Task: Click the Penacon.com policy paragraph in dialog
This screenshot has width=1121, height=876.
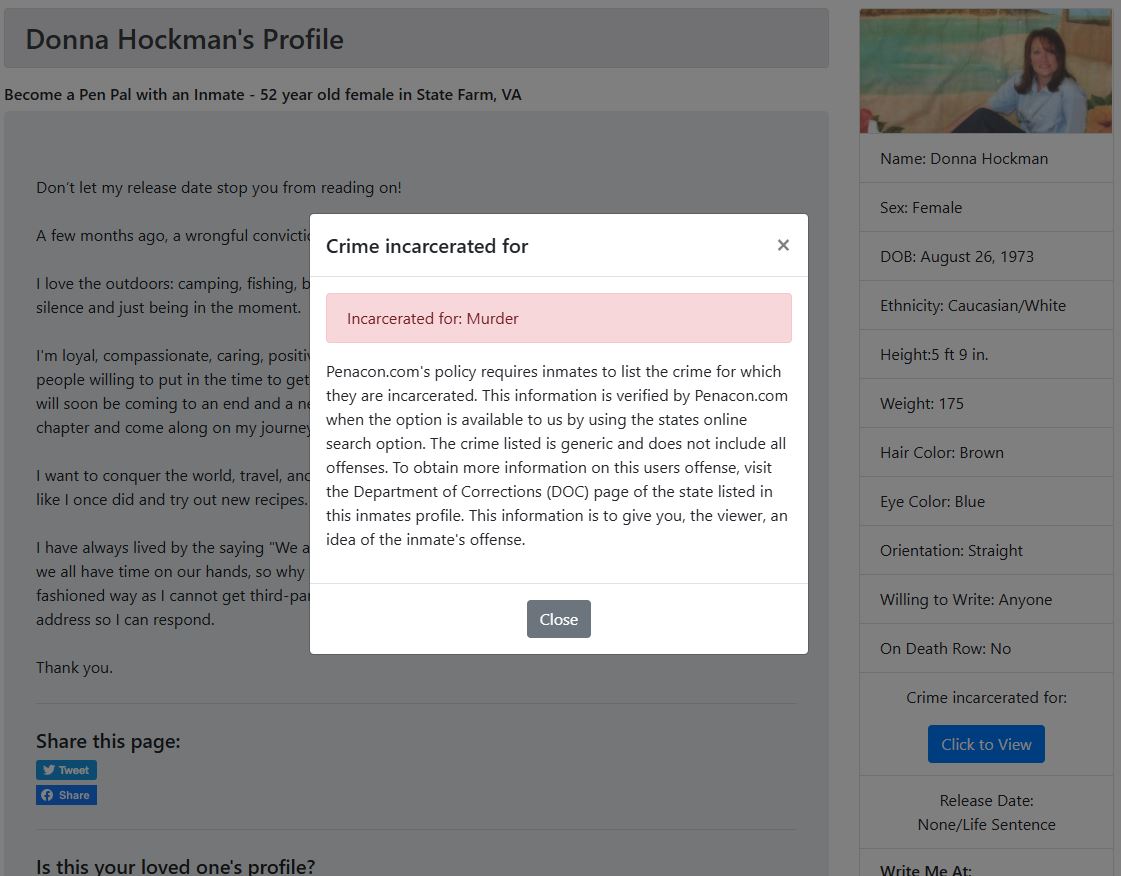Action: point(558,456)
